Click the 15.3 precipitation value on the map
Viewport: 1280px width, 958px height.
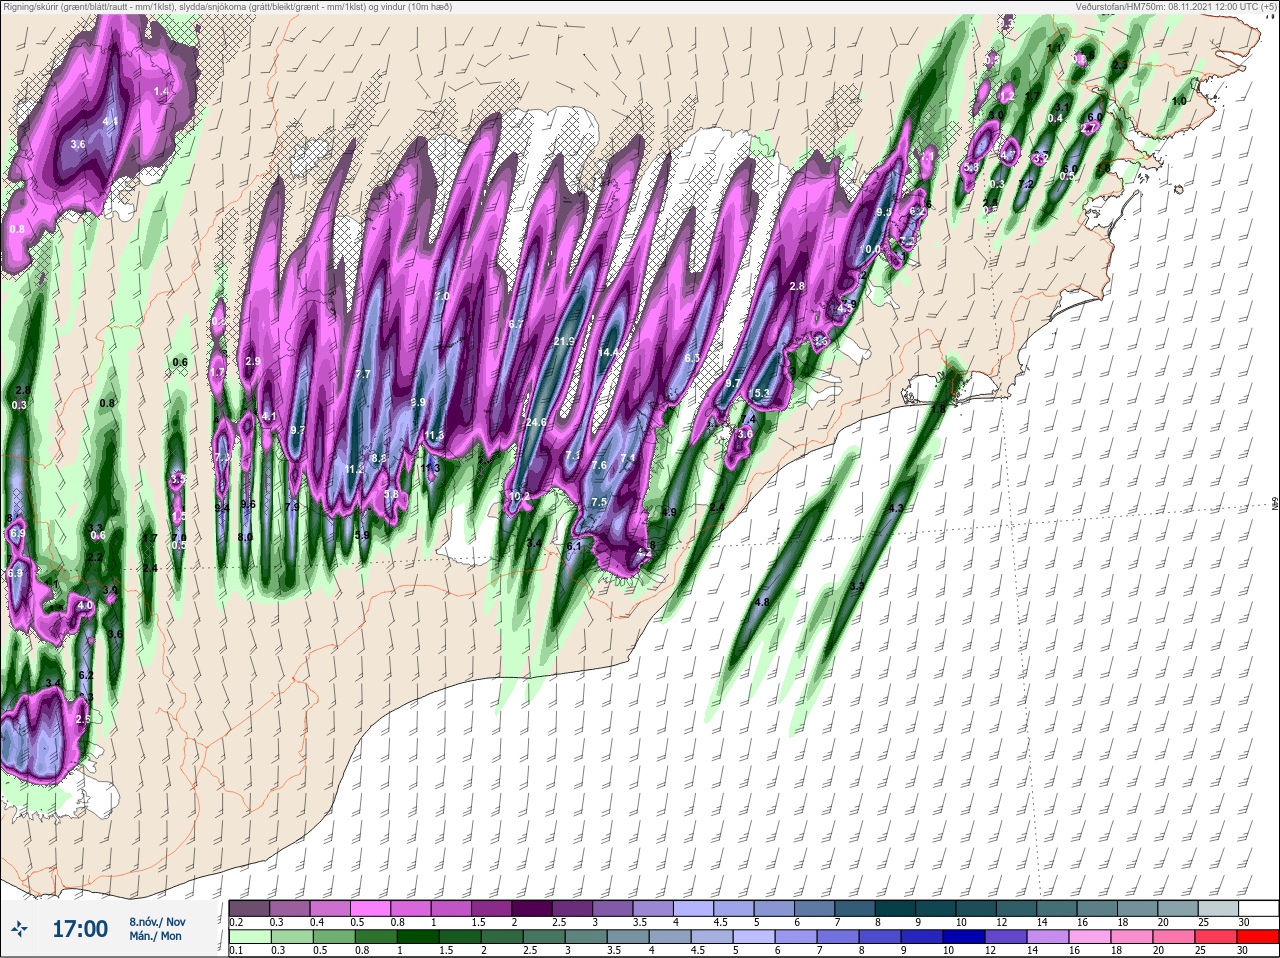760,394
